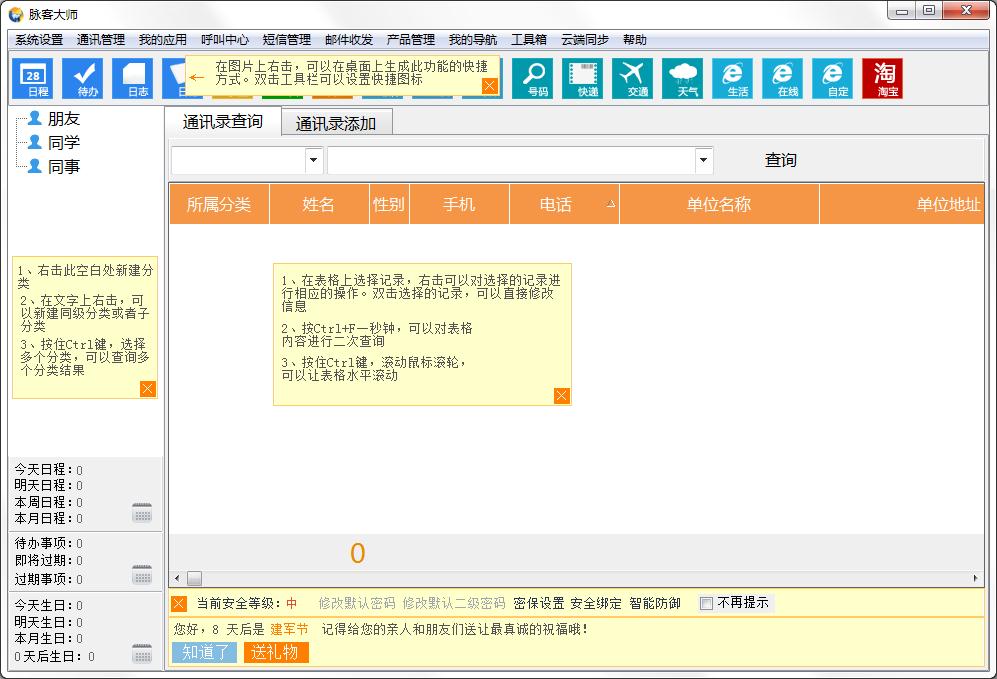
Task: Open the wide search dropdown beside 查询
Action: (702, 159)
